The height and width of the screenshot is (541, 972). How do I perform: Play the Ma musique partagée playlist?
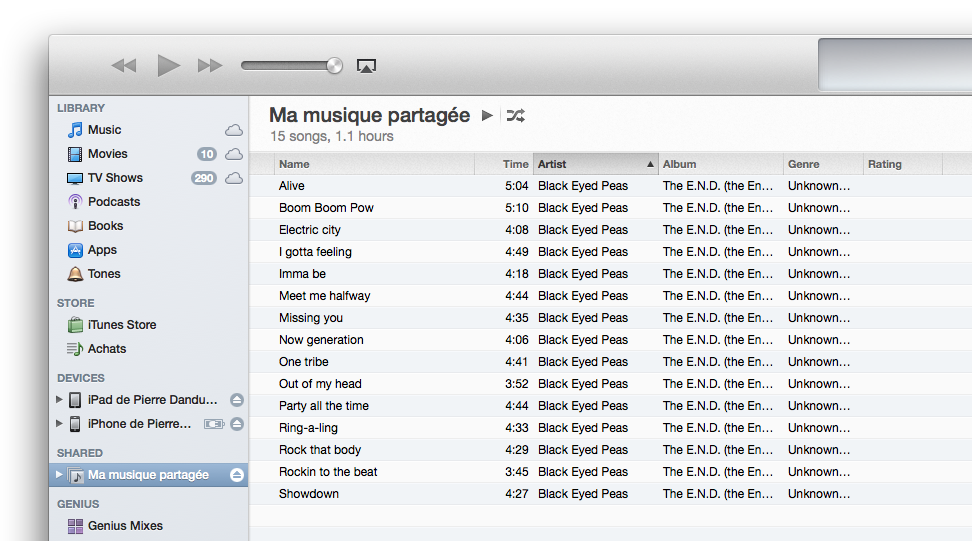click(x=487, y=116)
